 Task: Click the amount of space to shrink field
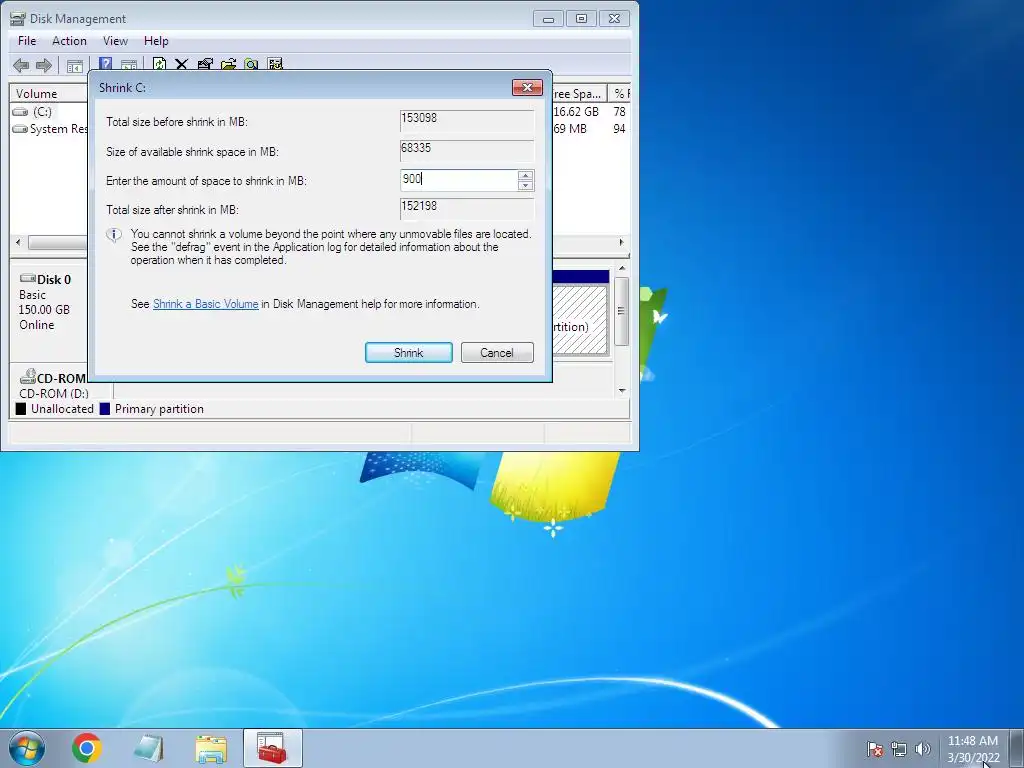coord(458,180)
